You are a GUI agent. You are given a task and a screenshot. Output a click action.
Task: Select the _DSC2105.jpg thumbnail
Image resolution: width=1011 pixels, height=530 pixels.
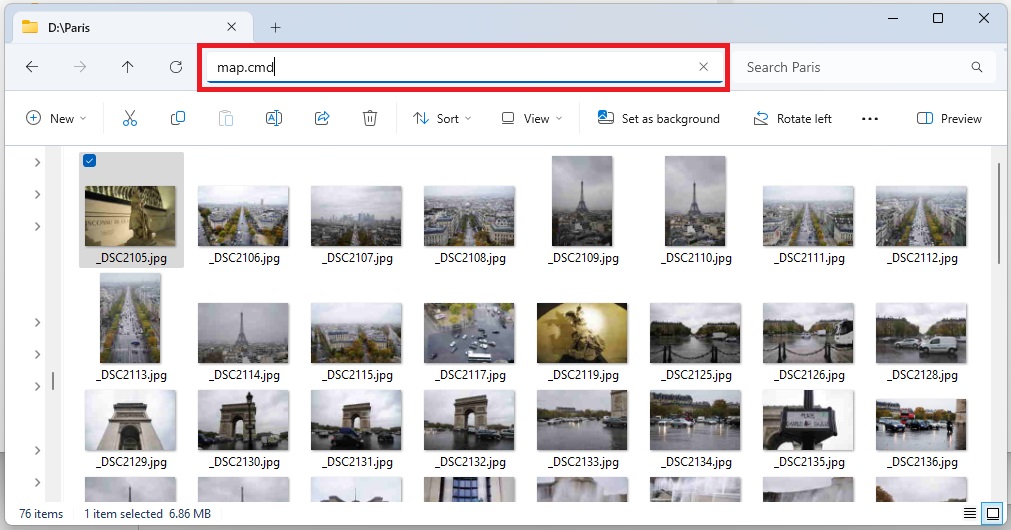pyautogui.click(x=130, y=216)
